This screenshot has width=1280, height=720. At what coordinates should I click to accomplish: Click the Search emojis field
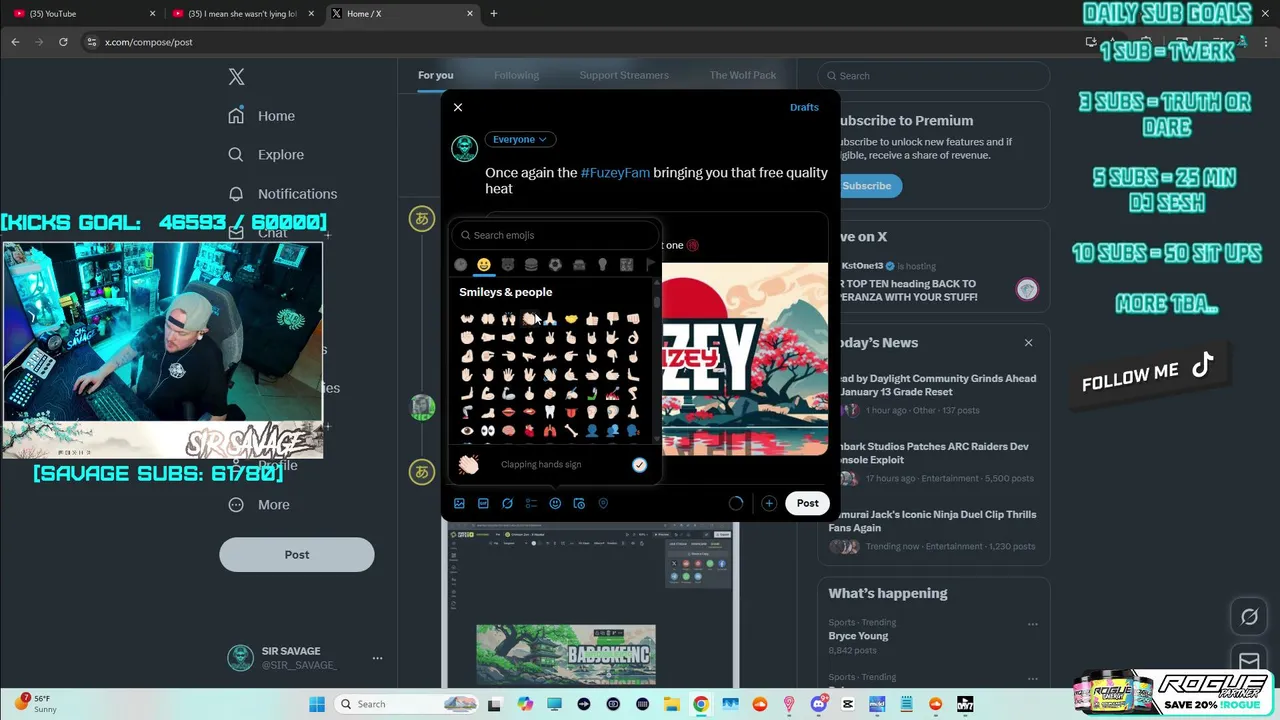[555, 235]
